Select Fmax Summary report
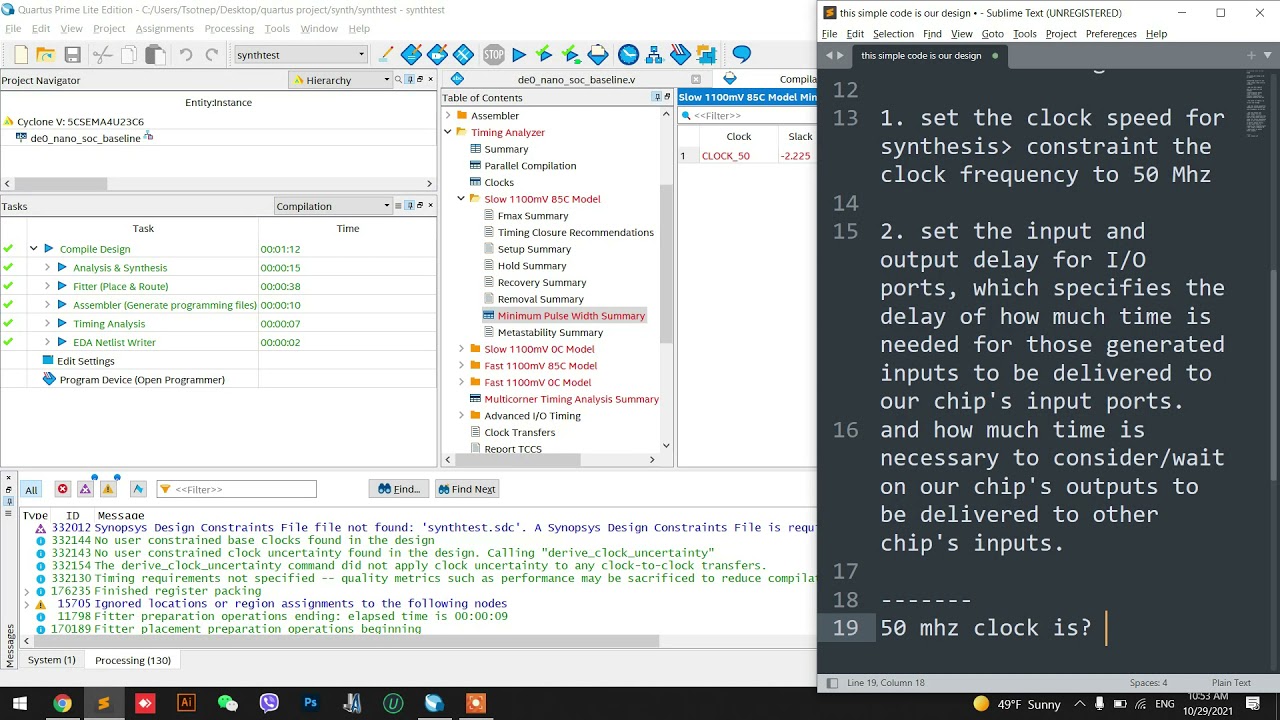The image size is (1280, 720). point(533,216)
